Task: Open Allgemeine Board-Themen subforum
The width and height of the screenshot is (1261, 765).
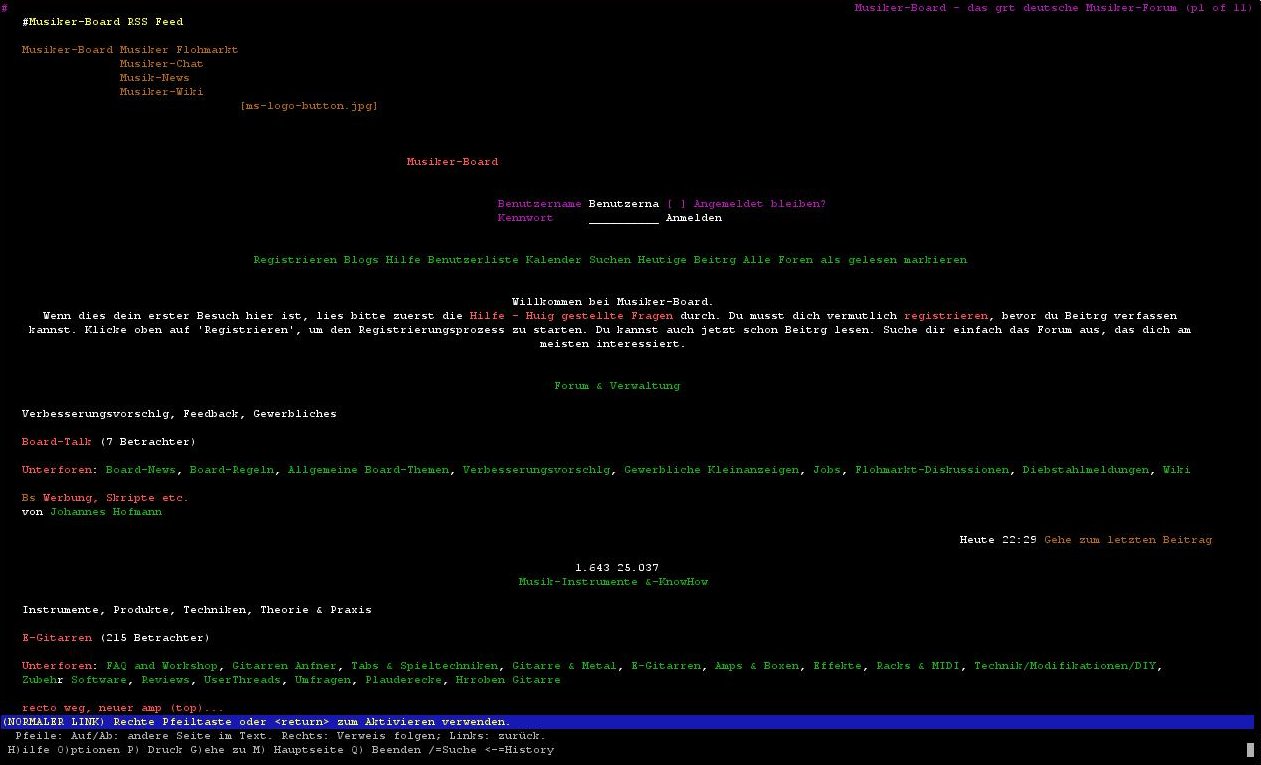Action: coord(368,470)
